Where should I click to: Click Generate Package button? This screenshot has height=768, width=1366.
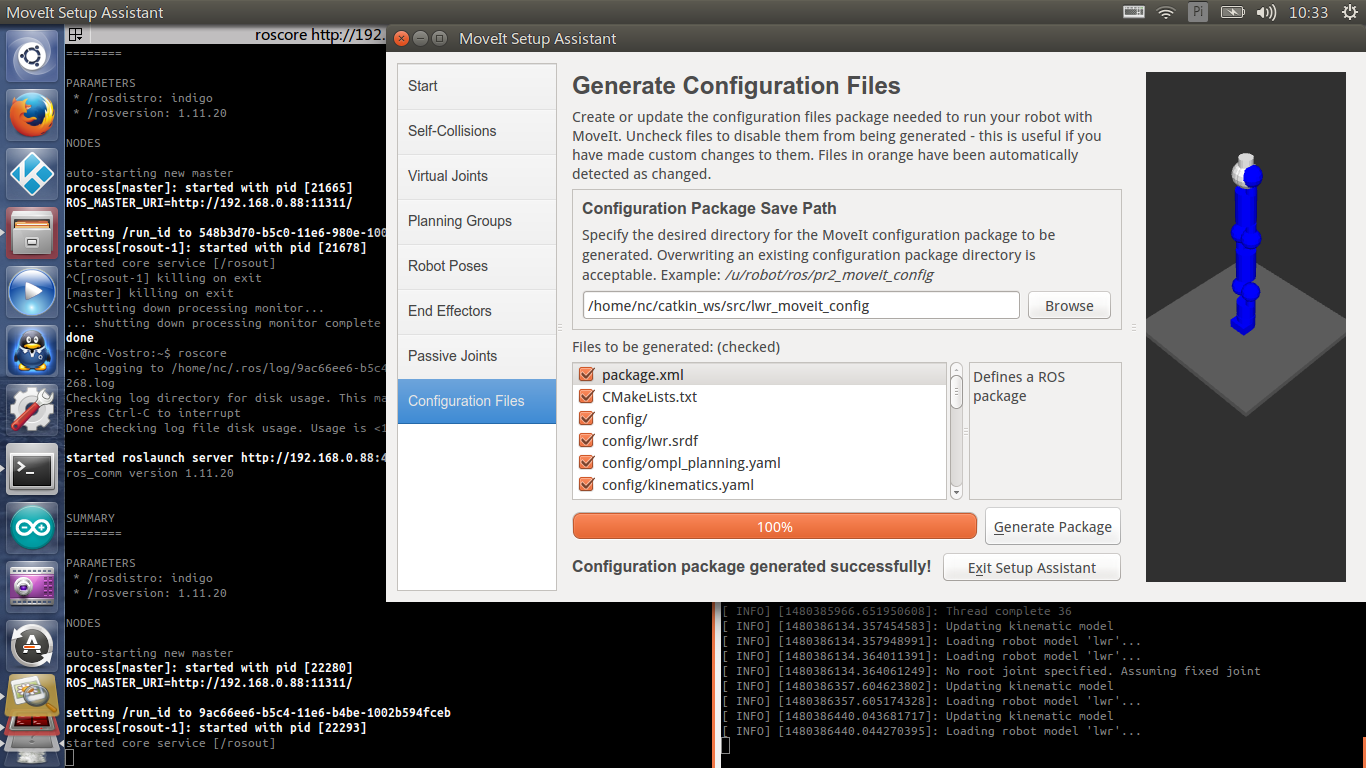coord(1052,527)
